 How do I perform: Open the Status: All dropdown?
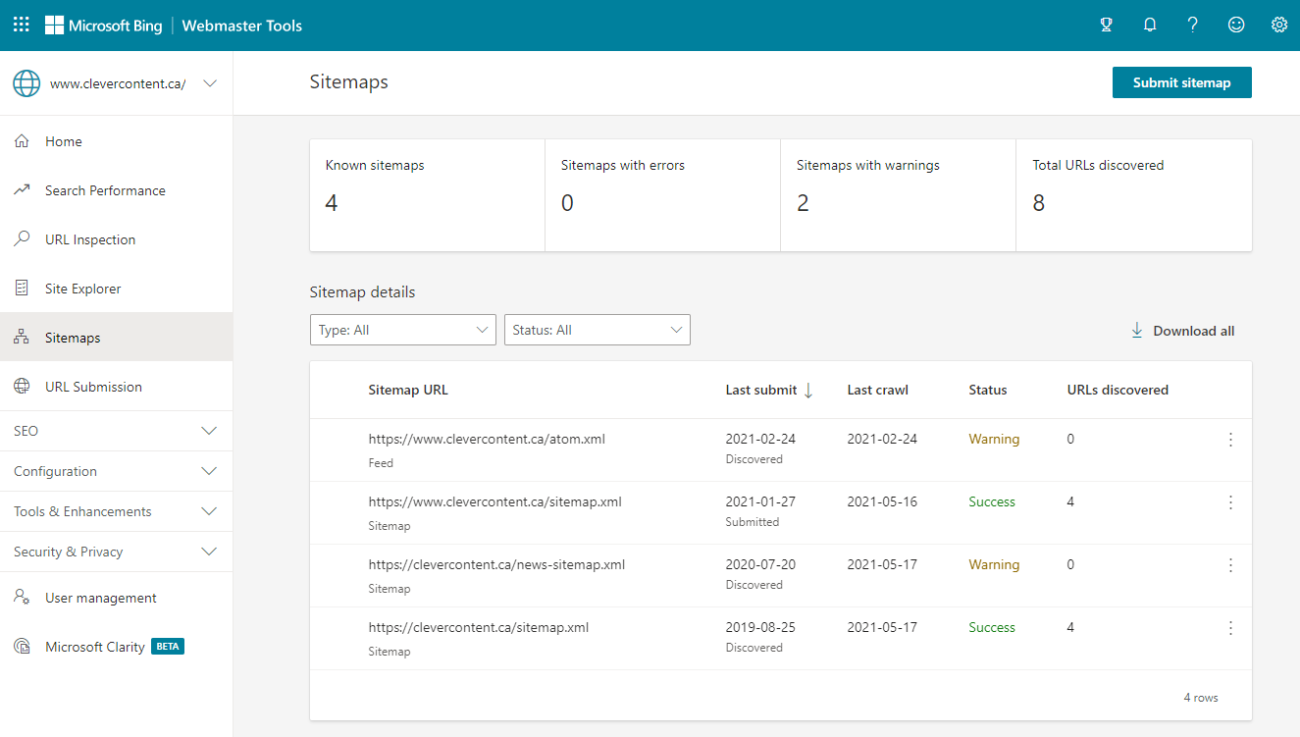click(597, 330)
